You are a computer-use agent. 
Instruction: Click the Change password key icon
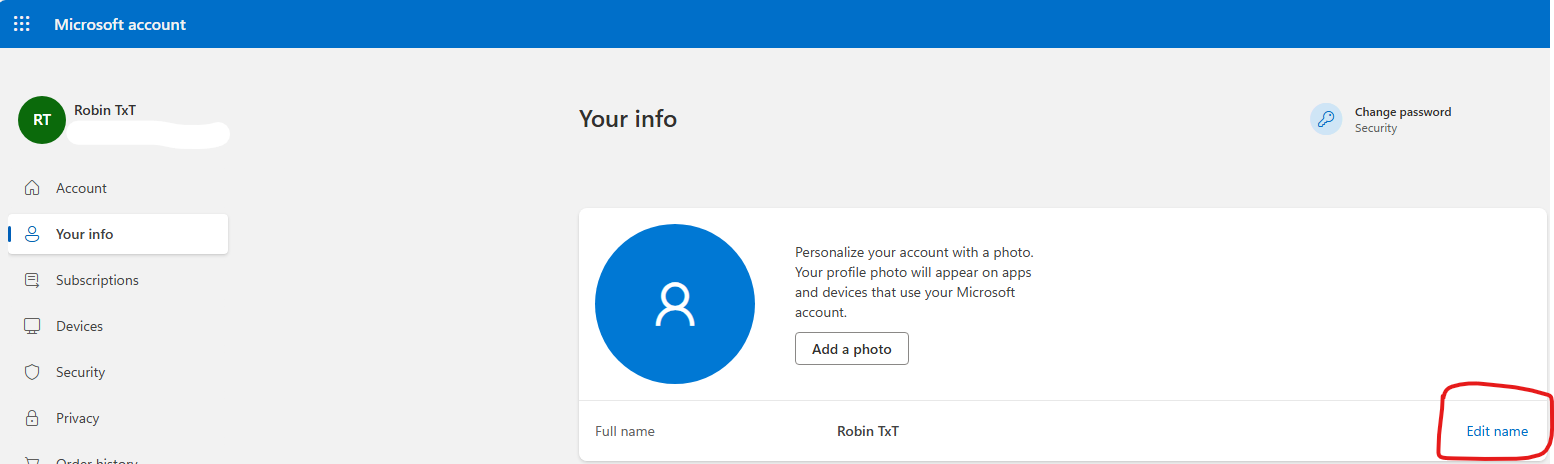click(1326, 119)
